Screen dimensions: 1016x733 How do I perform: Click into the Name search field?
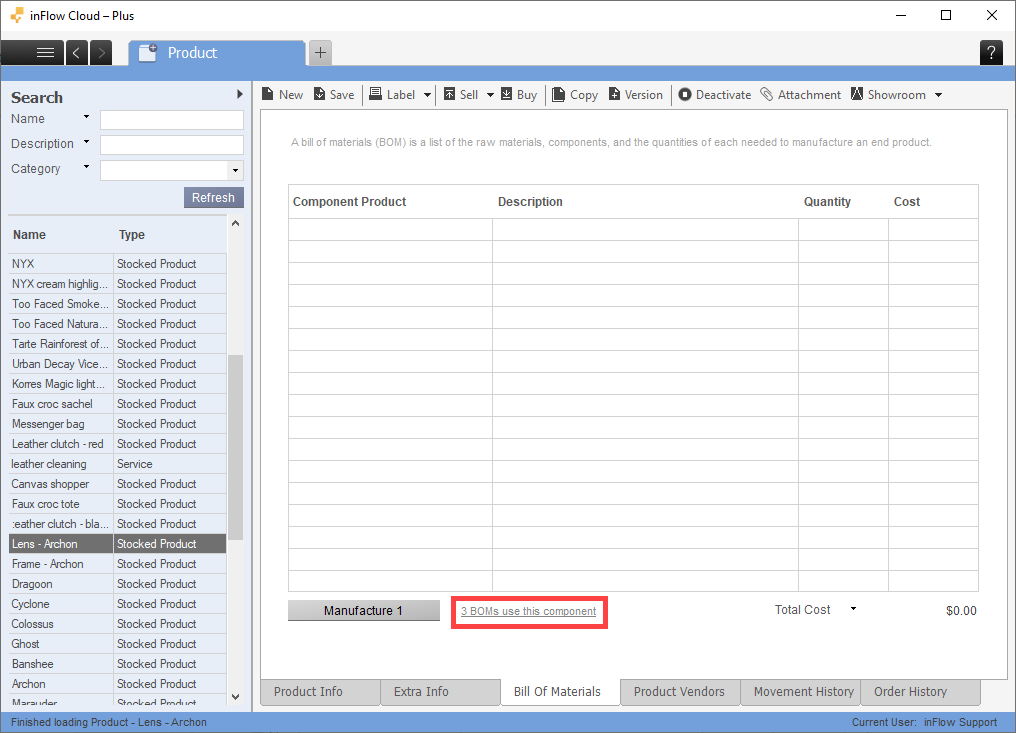[171, 120]
